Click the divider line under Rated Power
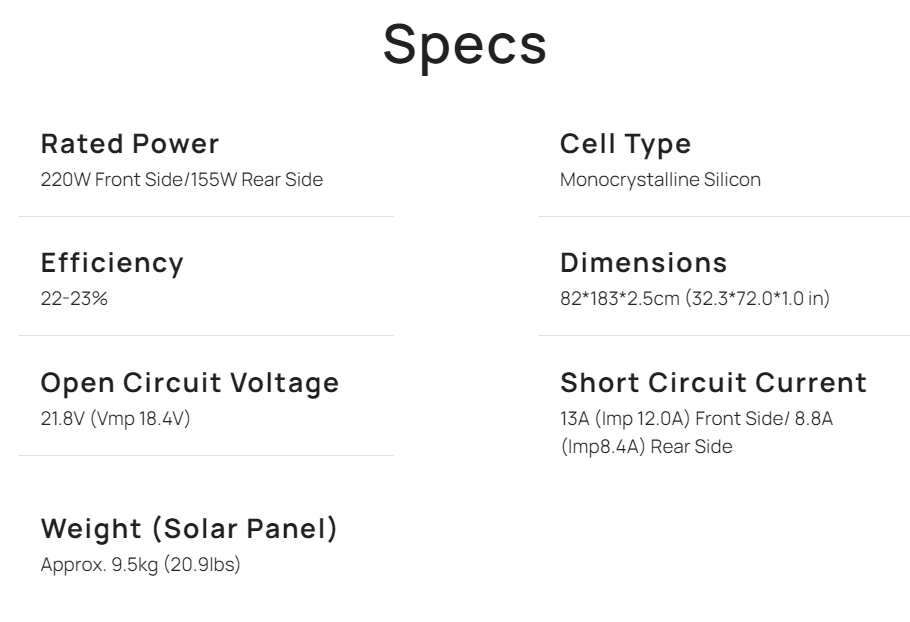This screenshot has width=910, height=622. (205, 216)
